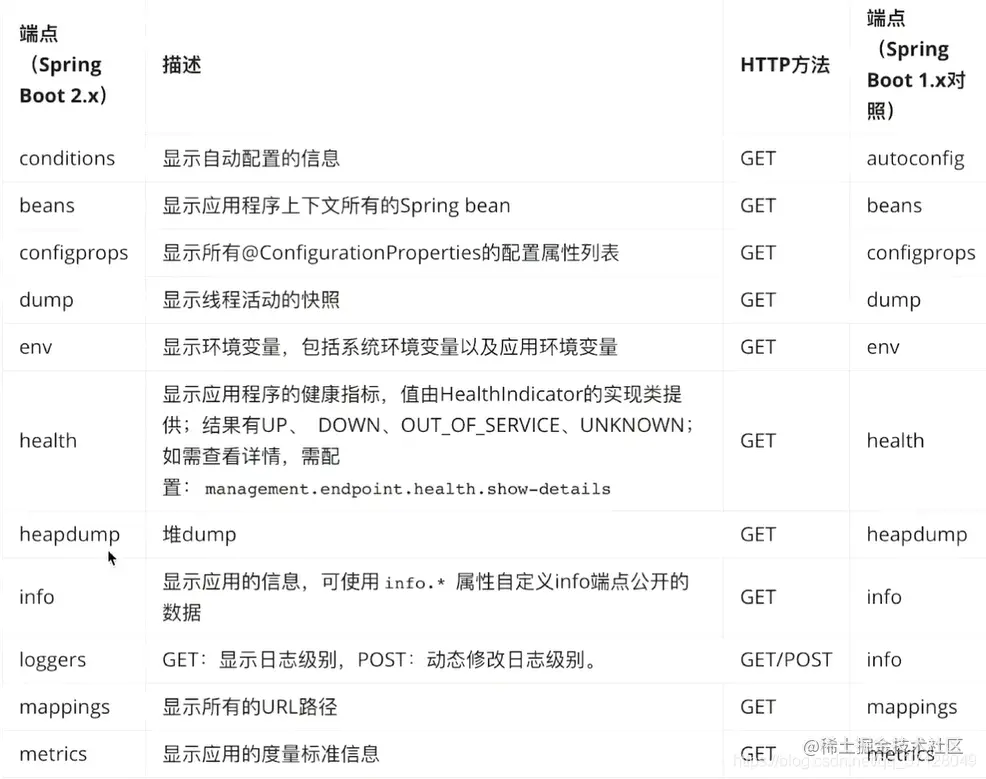This screenshot has width=986, height=779.
Task: Select 'metrics' in the Spring Boot 2.x column
Action: coord(53,754)
